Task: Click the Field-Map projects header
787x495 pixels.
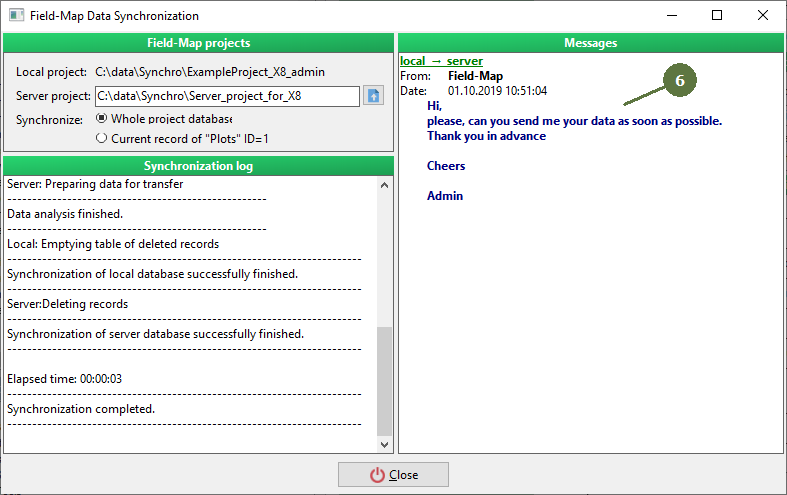Action: pyautogui.click(x=198, y=43)
